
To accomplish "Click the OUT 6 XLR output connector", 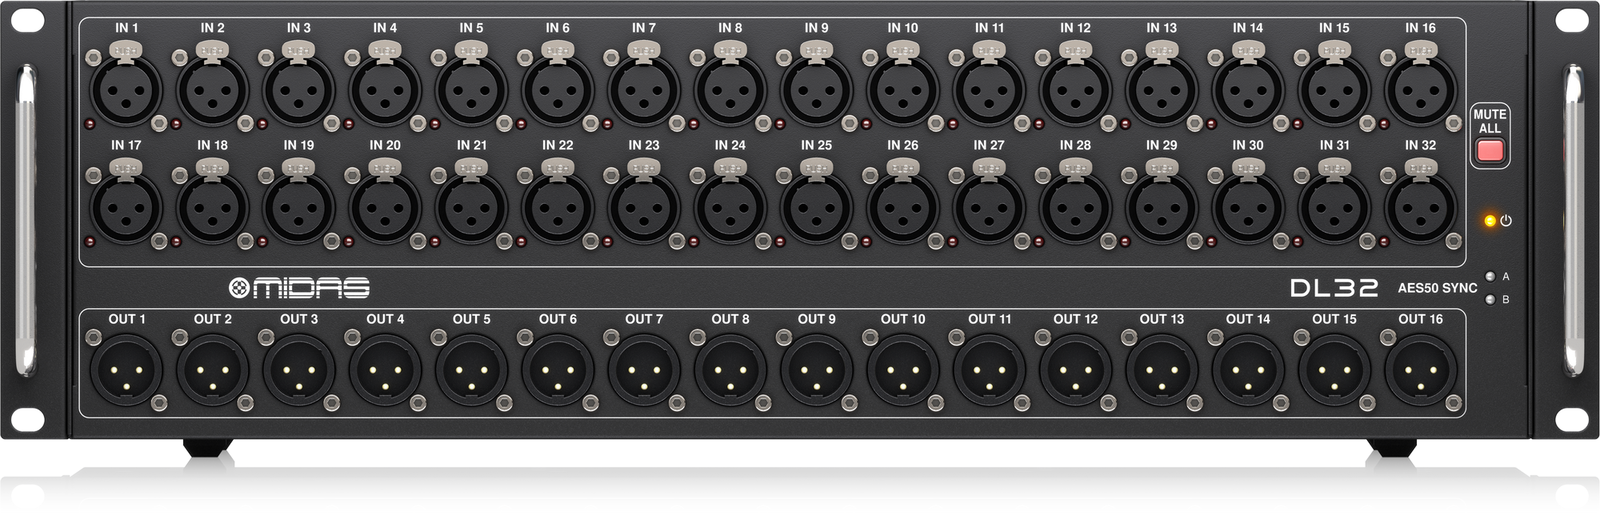I will point(557,370).
